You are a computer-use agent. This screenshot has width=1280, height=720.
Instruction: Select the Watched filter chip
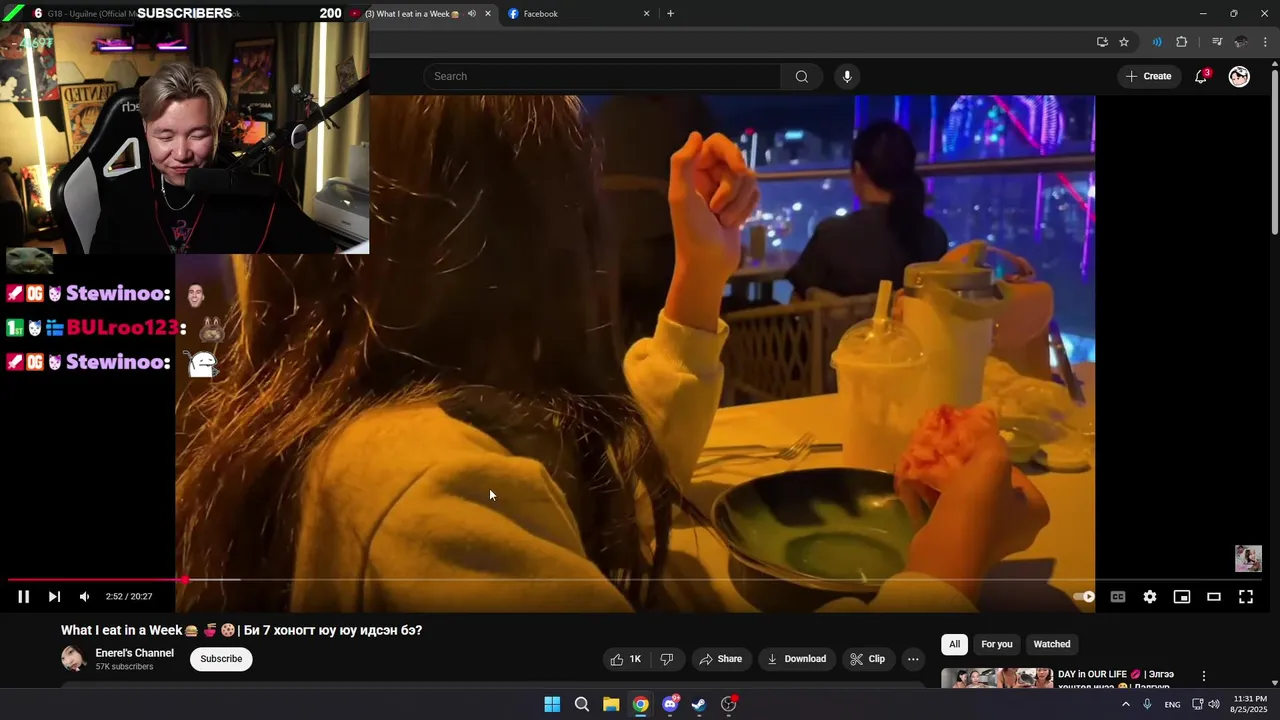1052,644
